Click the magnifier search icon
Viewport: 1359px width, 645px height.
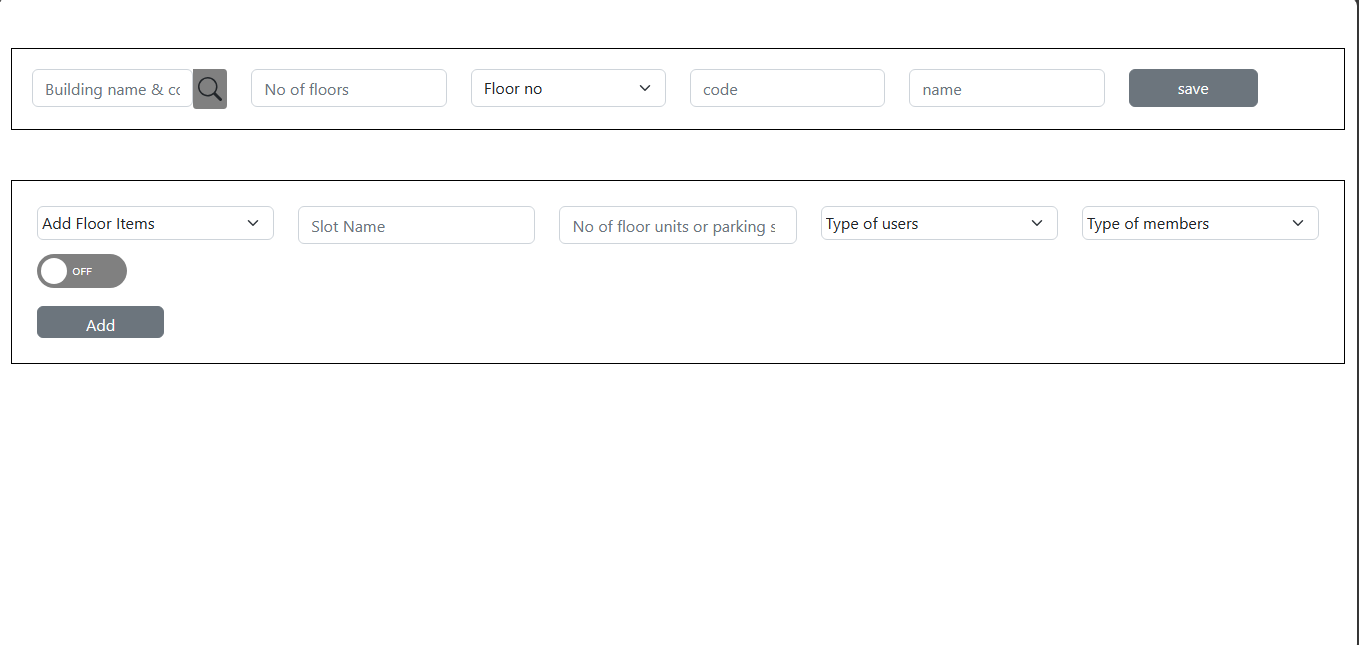tap(209, 88)
